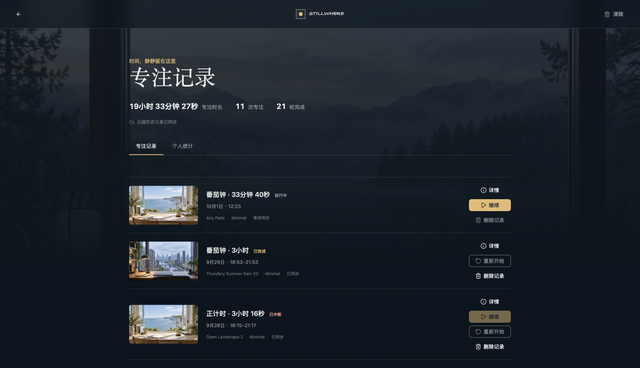The height and width of the screenshot is (368, 640).
Task: Click the Airy Pads sound tag
Action: (x=215, y=218)
